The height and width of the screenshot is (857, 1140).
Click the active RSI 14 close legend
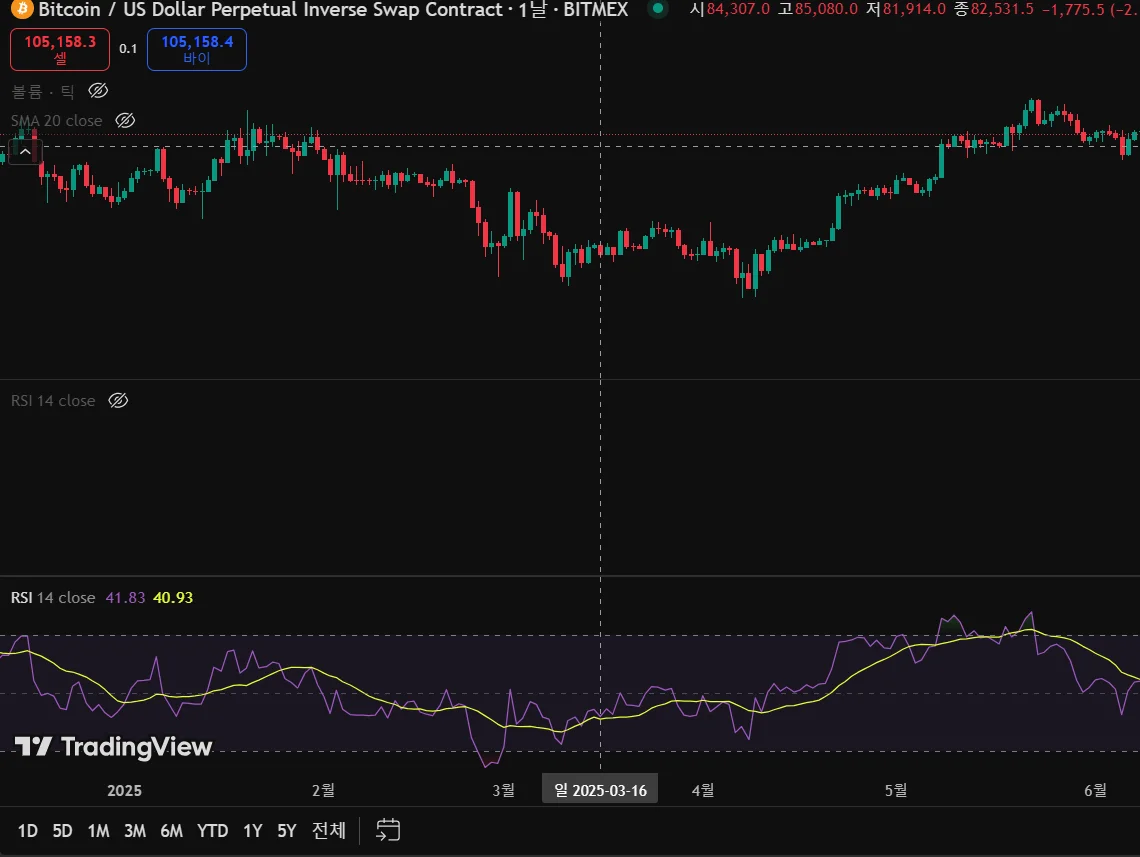pos(53,598)
